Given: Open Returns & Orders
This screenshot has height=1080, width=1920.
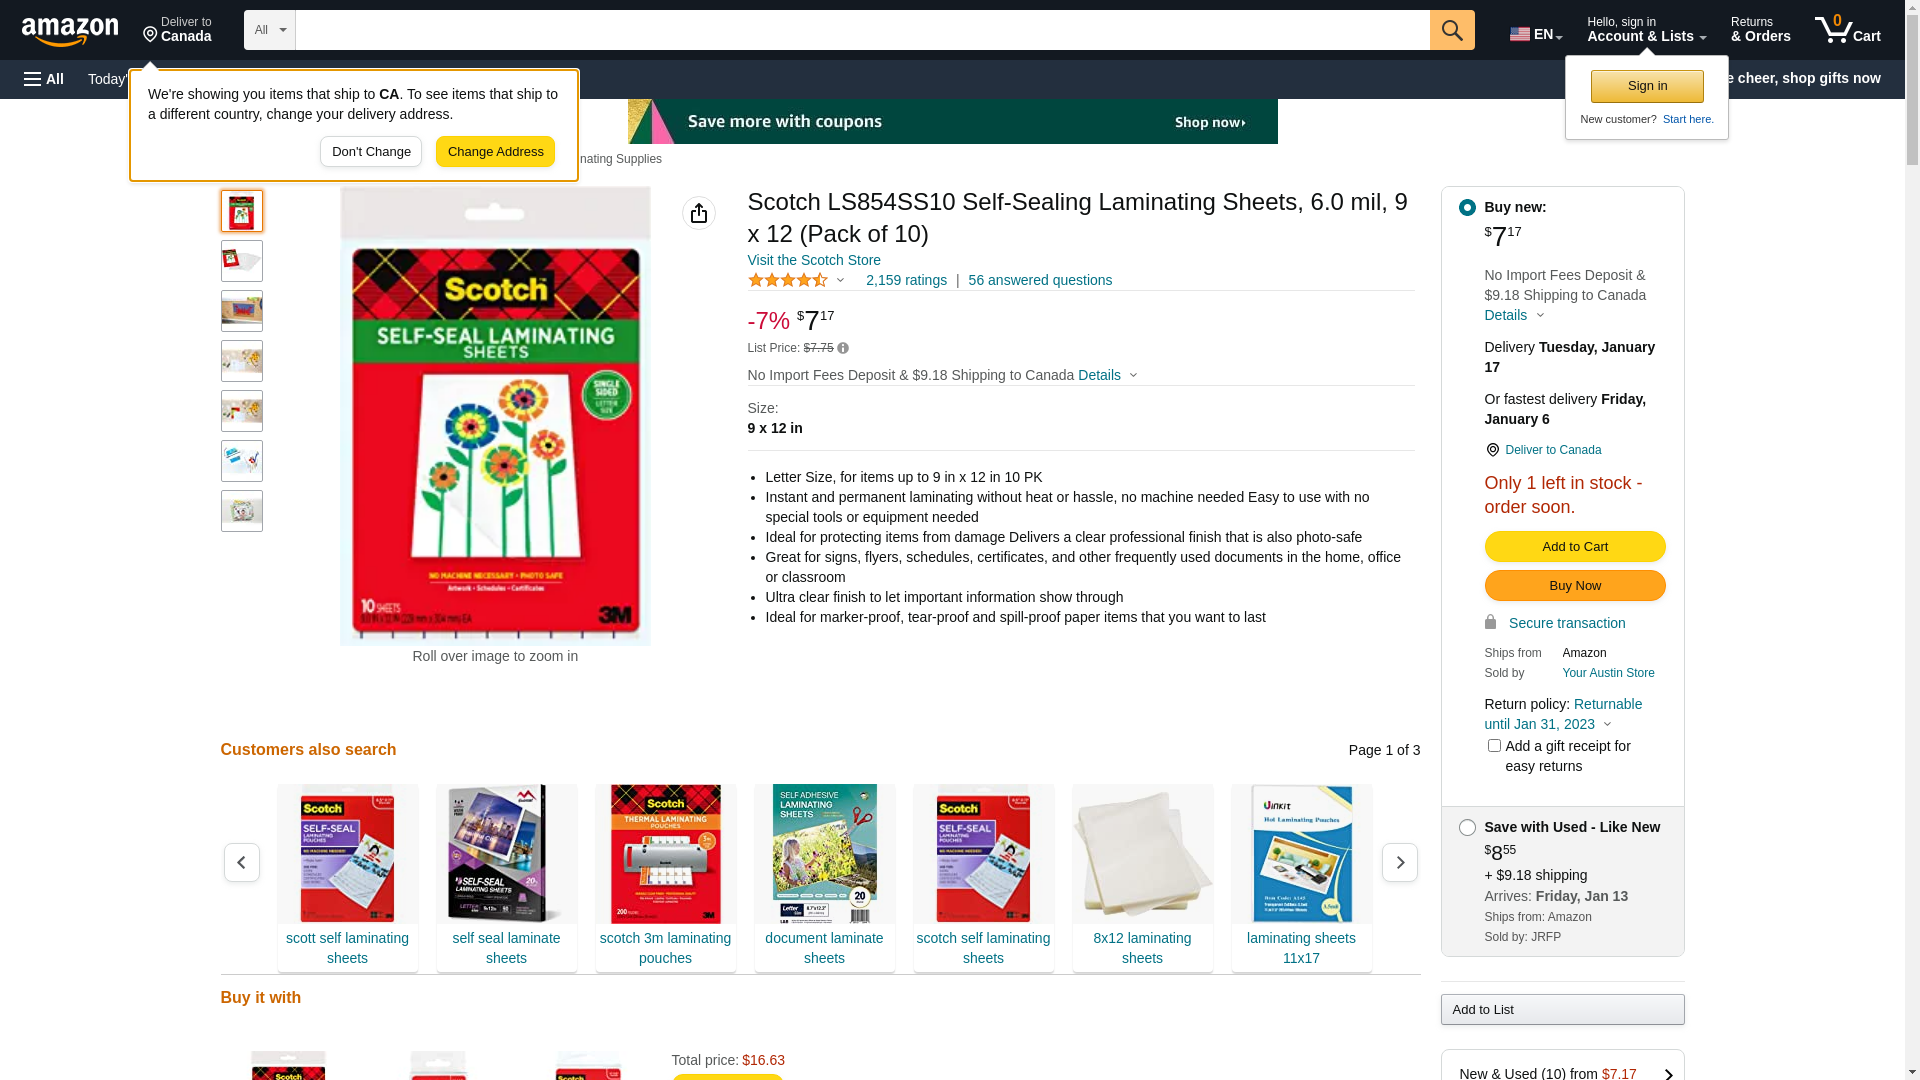Looking at the screenshot, I should [1761, 30].
